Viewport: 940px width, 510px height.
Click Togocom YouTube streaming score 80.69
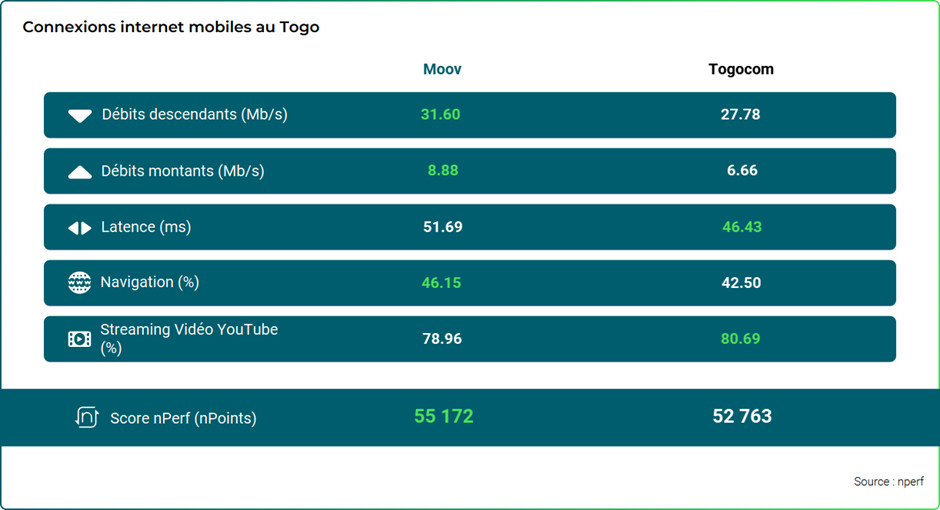coord(740,339)
